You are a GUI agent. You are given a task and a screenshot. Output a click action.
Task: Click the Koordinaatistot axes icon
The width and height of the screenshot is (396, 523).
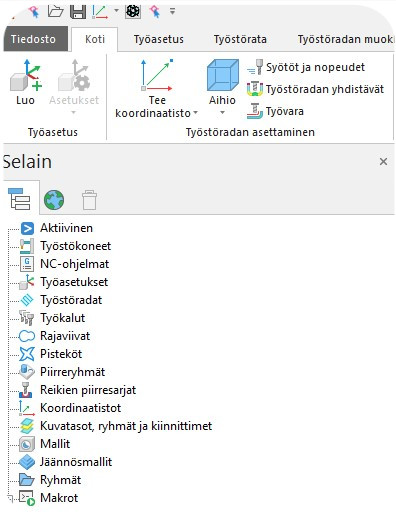tap(27, 408)
